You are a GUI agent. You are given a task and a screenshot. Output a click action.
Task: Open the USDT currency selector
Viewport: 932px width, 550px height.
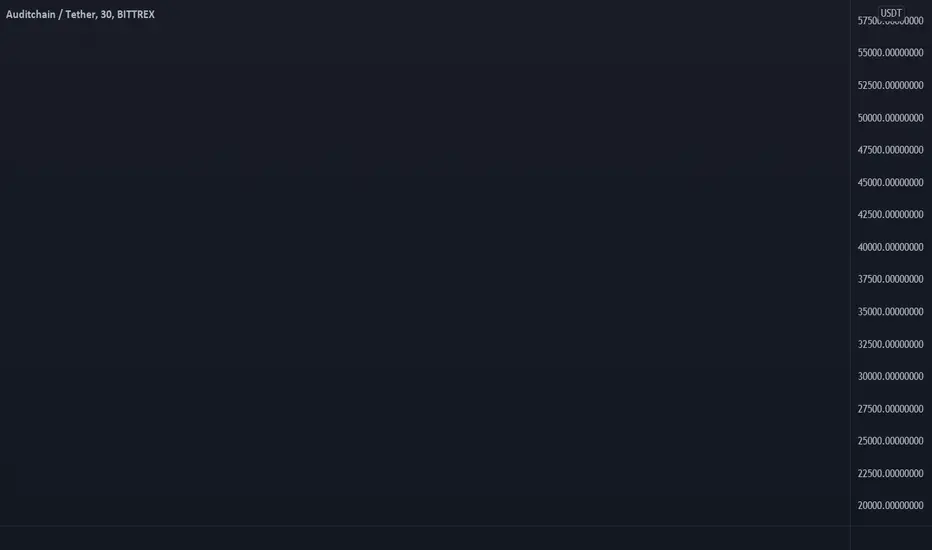890,12
